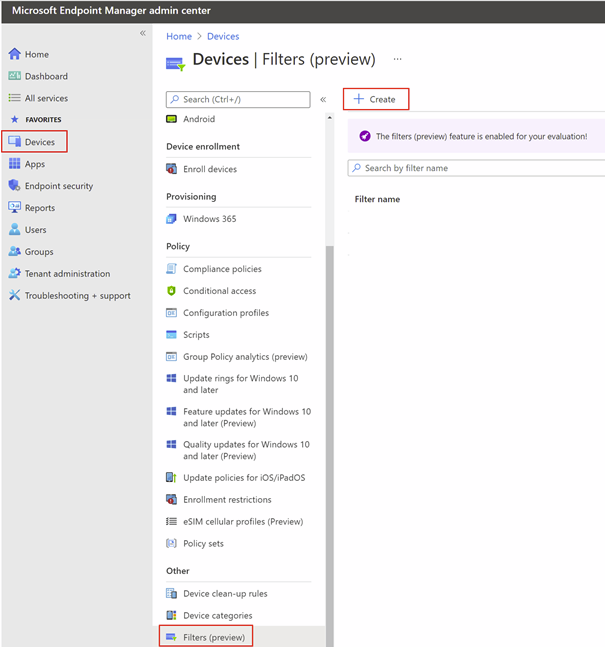Click the Scripts icon
The height and width of the screenshot is (647, 605).
click(171, 335)
